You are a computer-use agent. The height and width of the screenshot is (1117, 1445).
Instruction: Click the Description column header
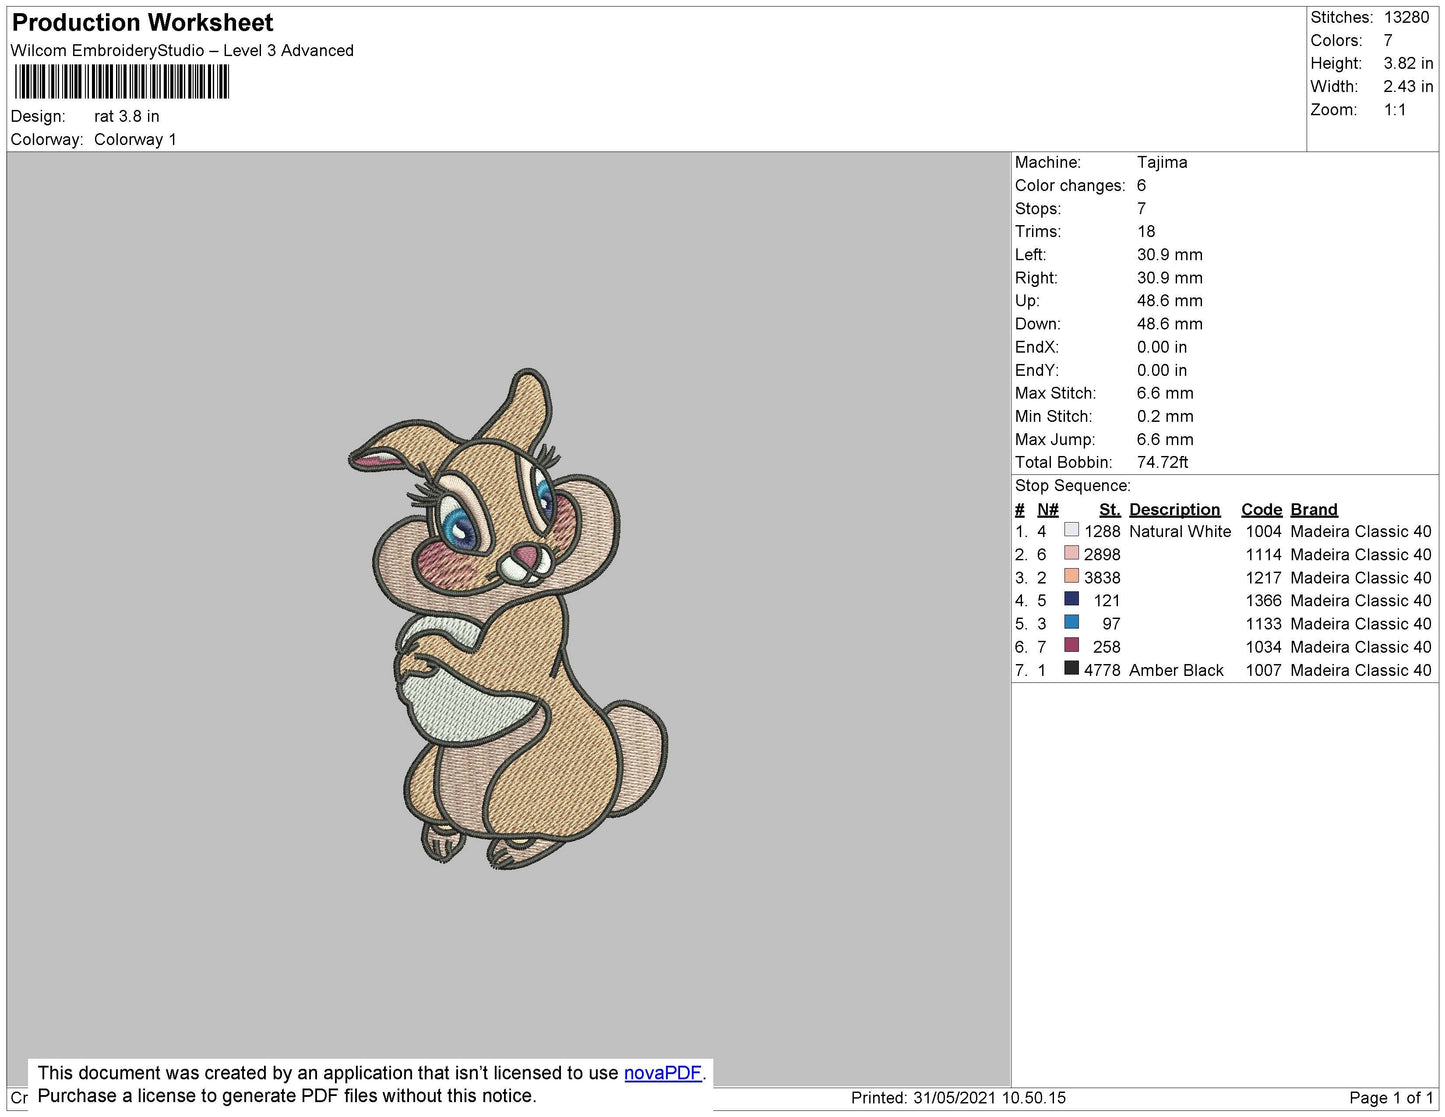(x=1175, y=509)
